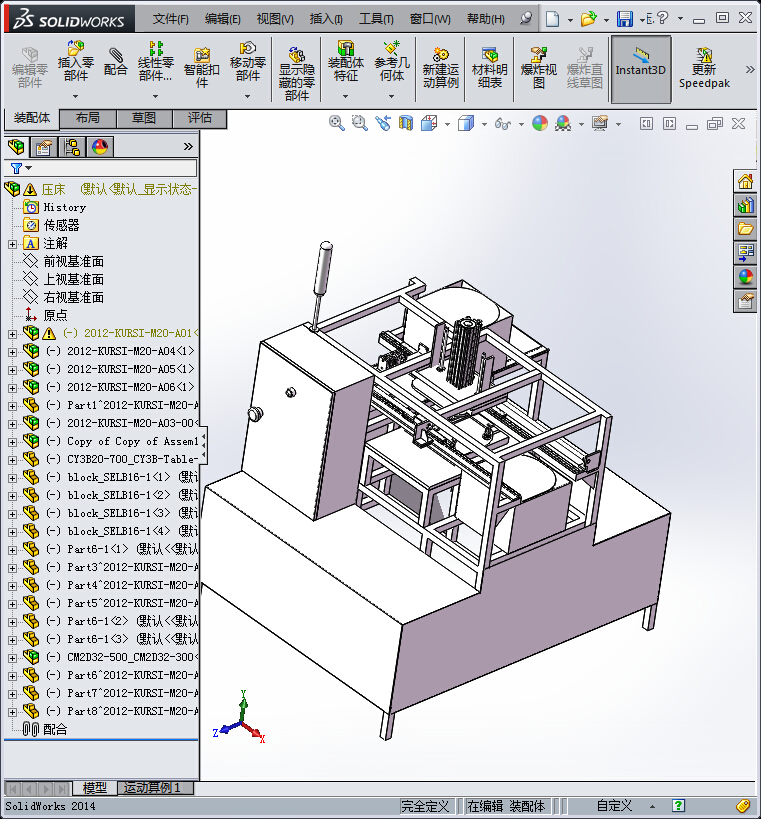Open Assembly Features (装配体特征) tool
Screen dimensions: 761x819
(x=345, y=61)
